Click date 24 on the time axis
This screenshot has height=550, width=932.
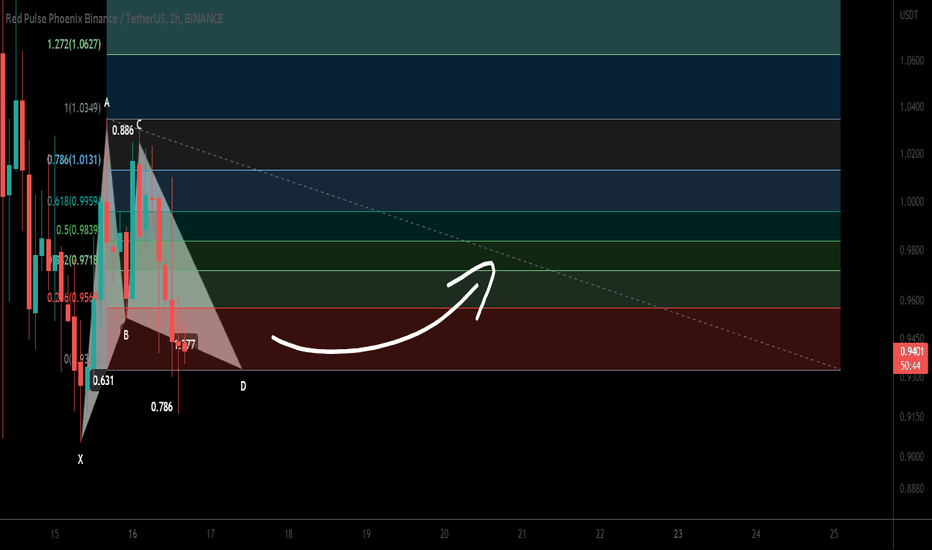click(755, 534)
